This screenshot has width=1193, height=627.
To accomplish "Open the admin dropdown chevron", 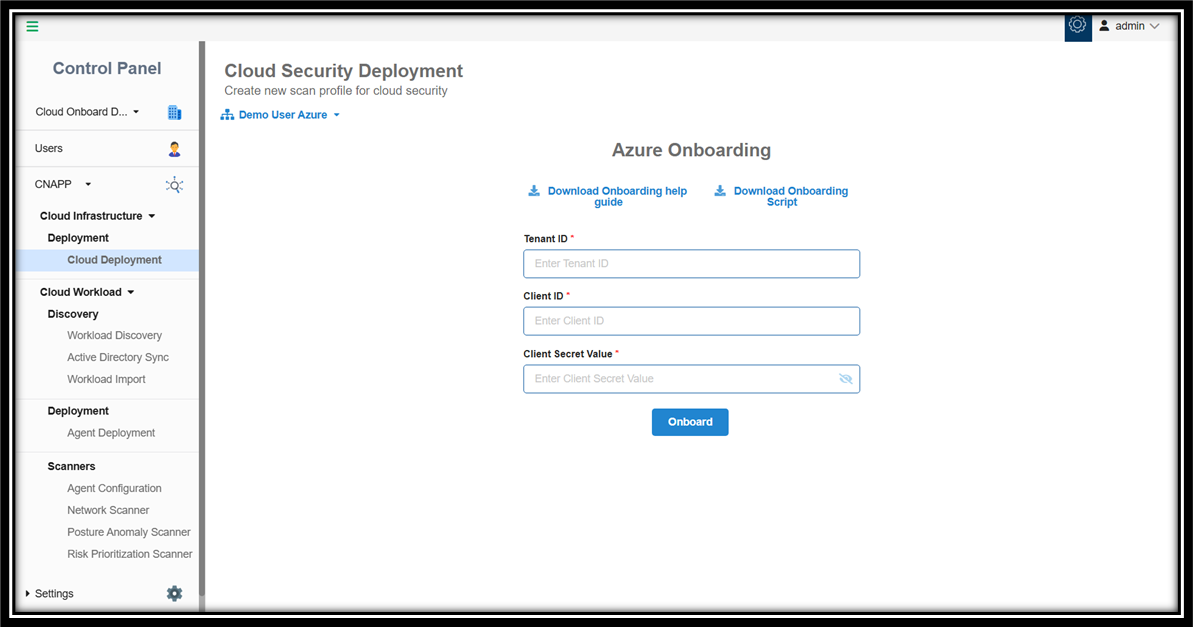I will click(x=1154, y=26).
